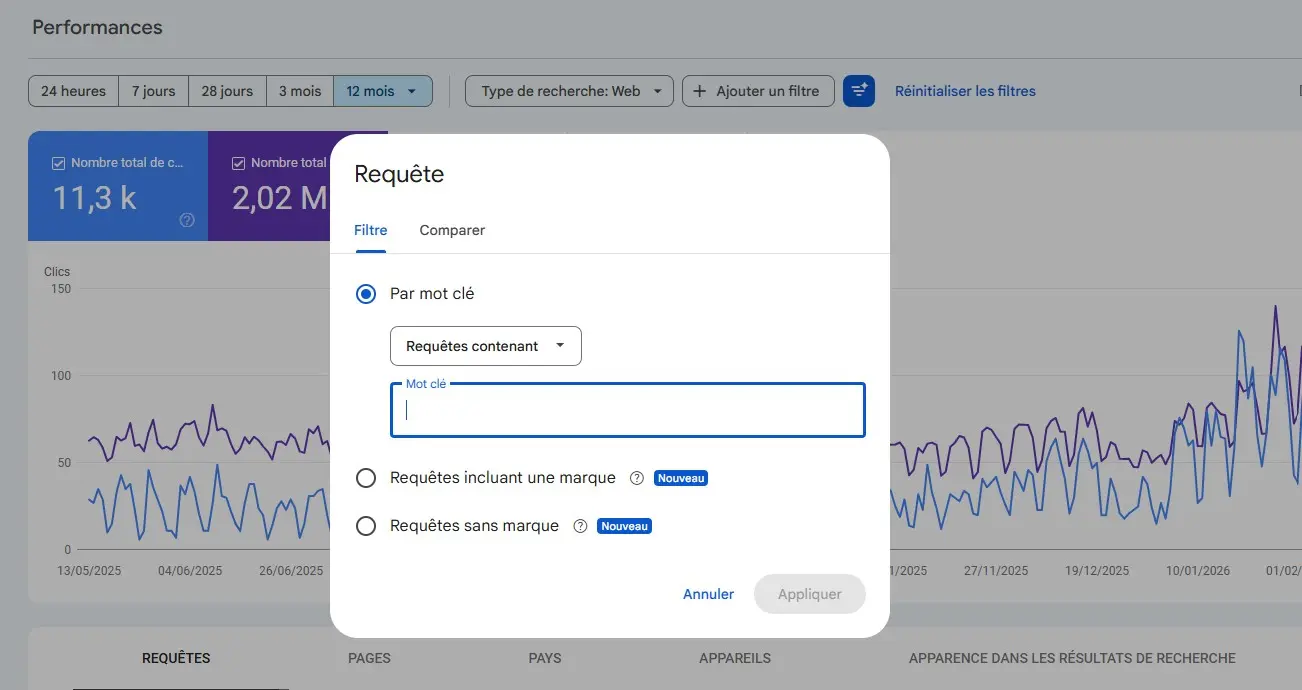This screenshot has width=1302, height=690.
Task: Switch to the APPAREILS tab
Action: pos(735,658)
